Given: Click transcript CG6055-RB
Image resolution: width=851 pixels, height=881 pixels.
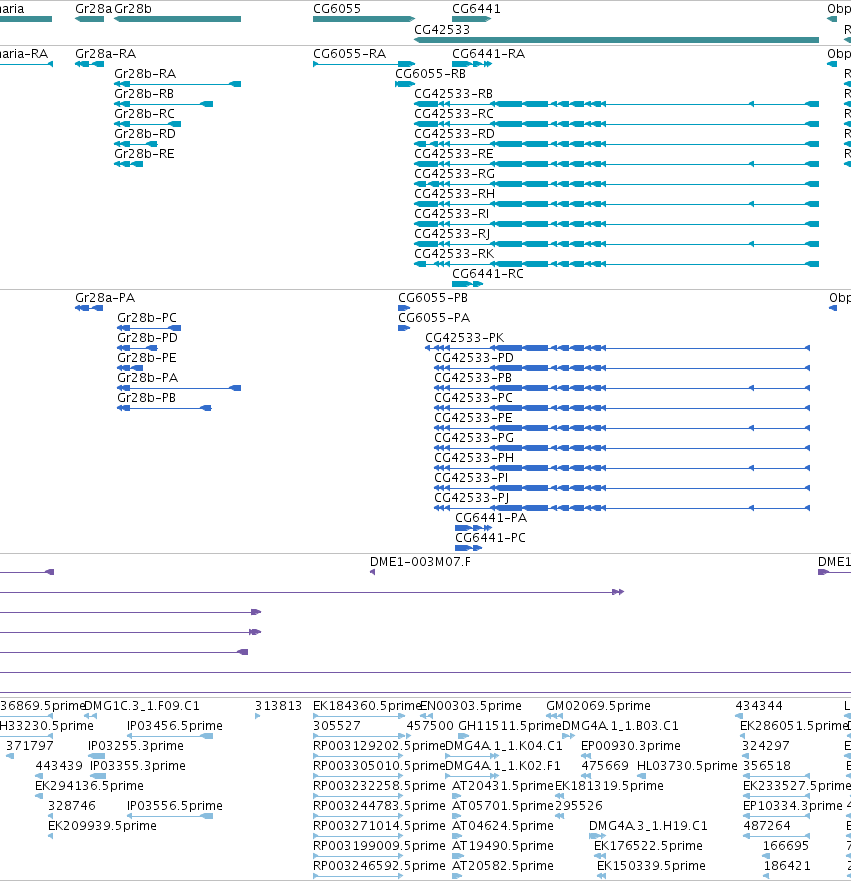Looking at the screenshot, I should tap(405, 84).
